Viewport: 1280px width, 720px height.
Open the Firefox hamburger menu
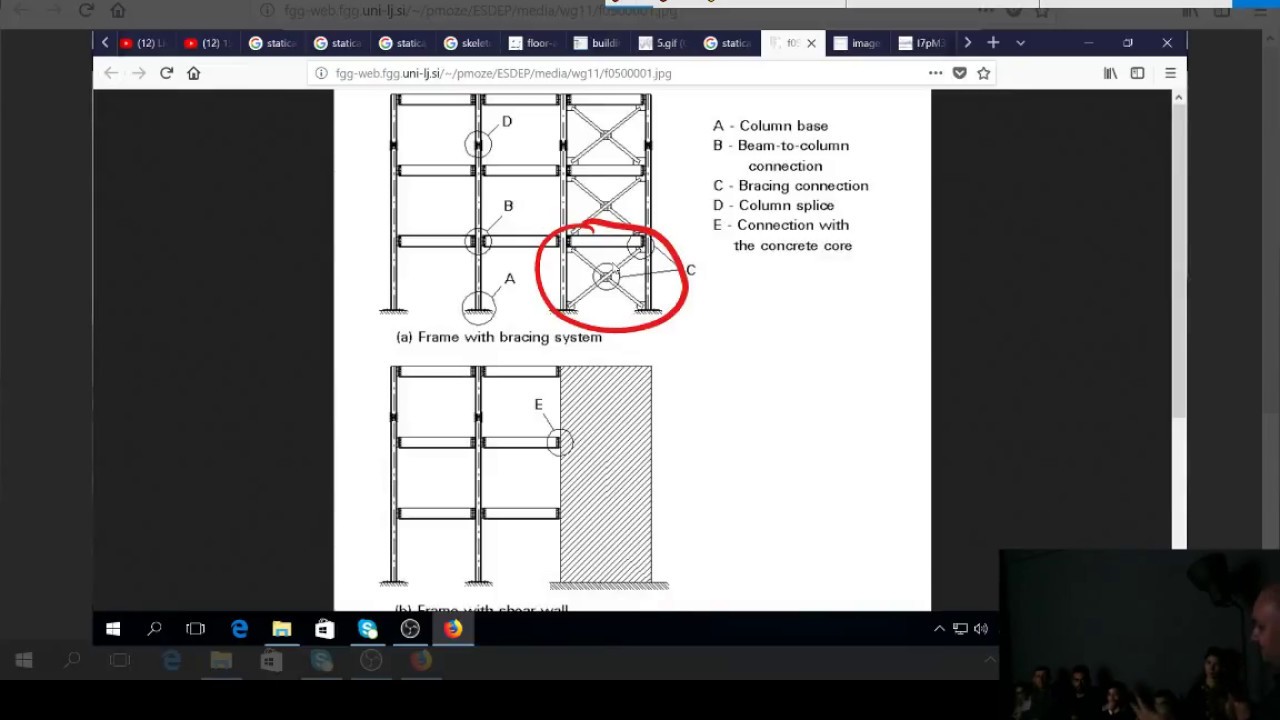1170,73
